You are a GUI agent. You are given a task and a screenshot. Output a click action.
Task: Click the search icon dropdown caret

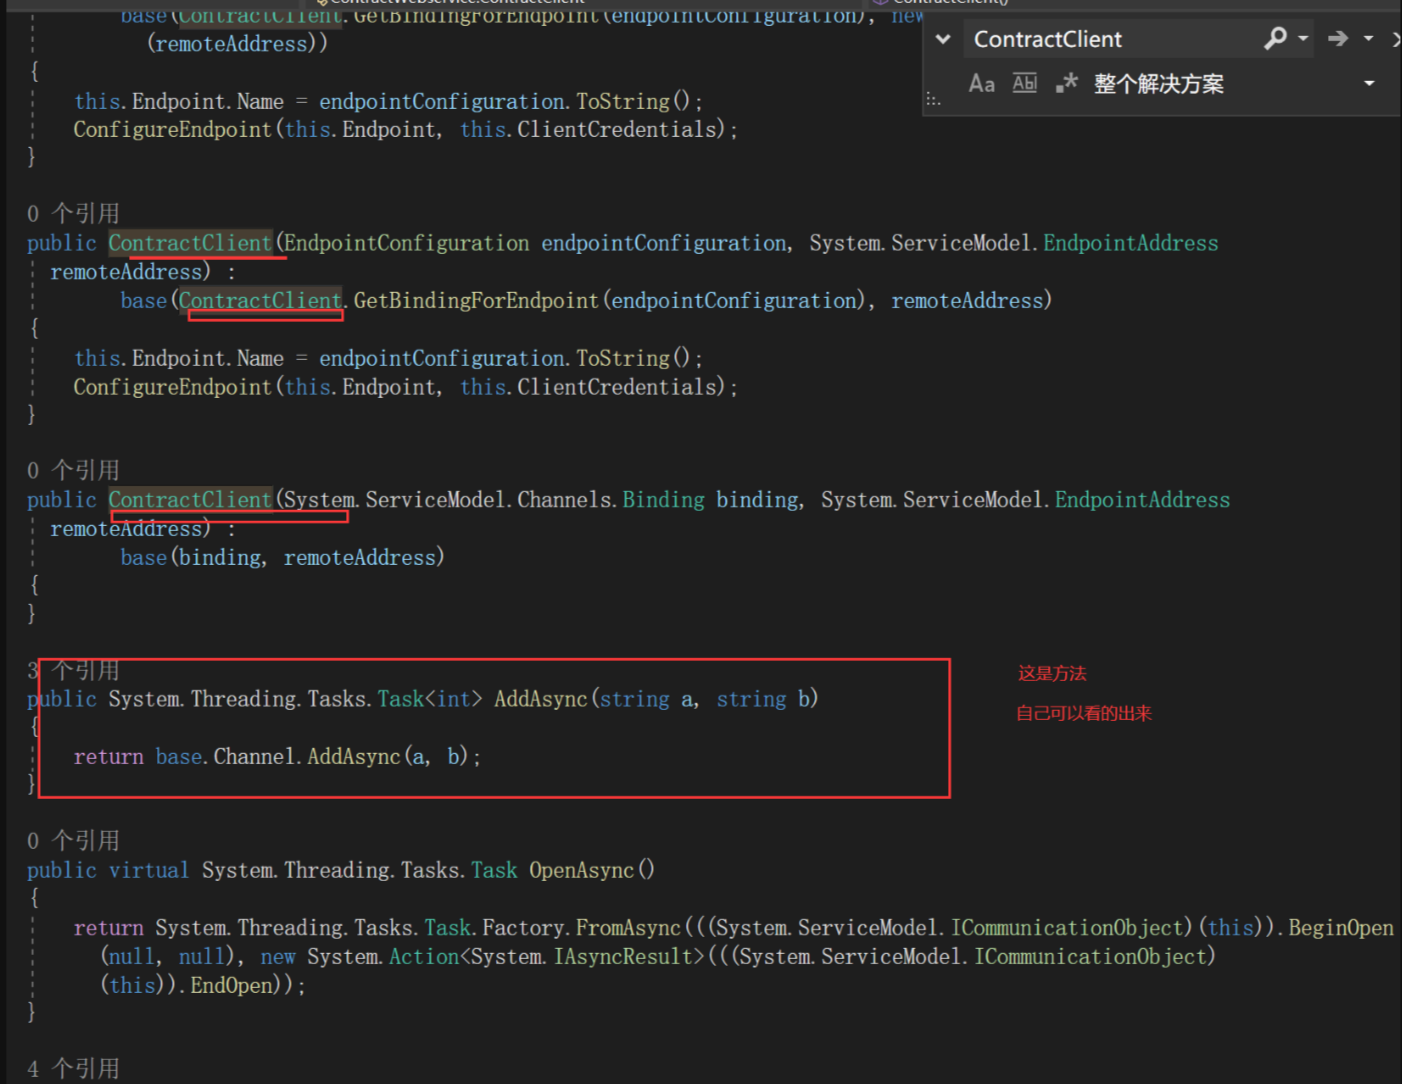pos(1303,38)
